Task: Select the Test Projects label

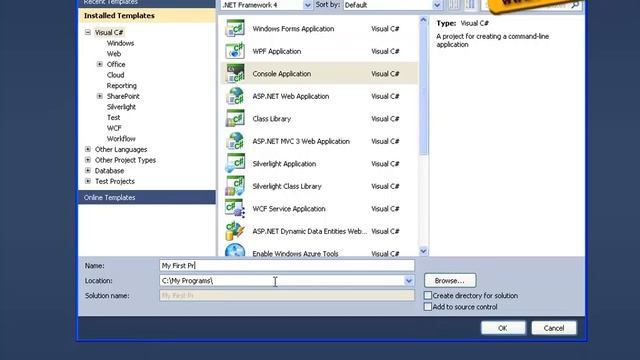Action: coord(115,181)
